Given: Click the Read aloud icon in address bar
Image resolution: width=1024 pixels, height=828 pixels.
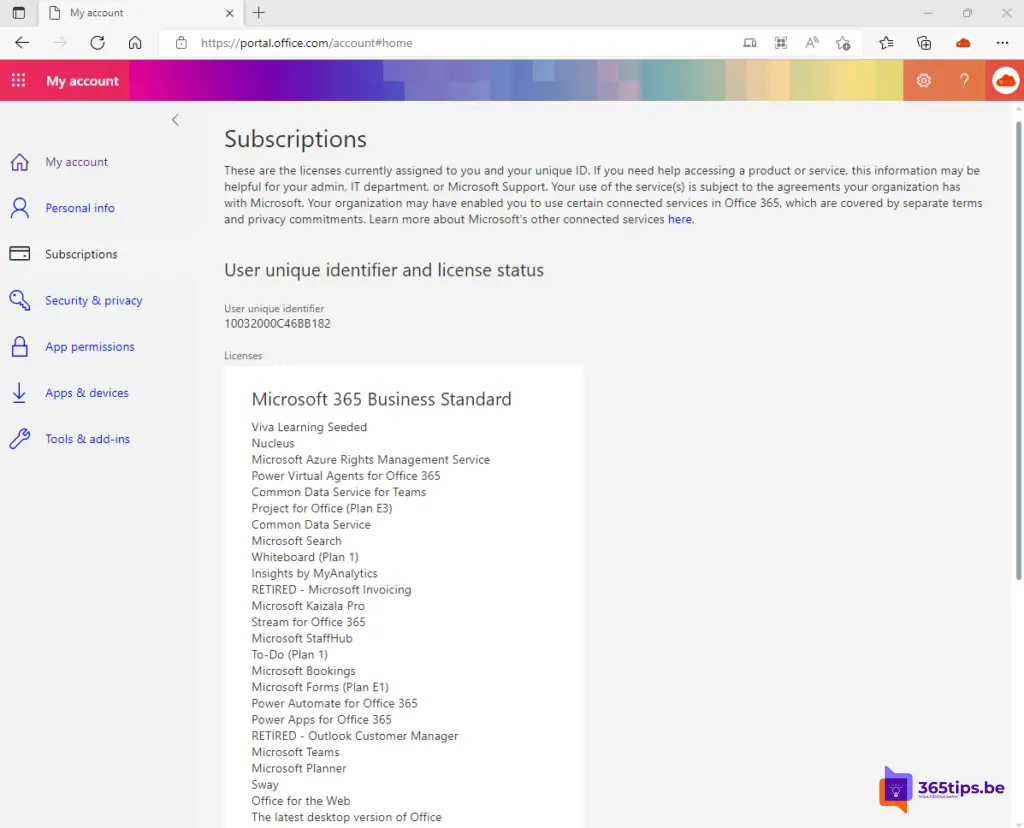Looking at the screenshot, I should [812, 43].
